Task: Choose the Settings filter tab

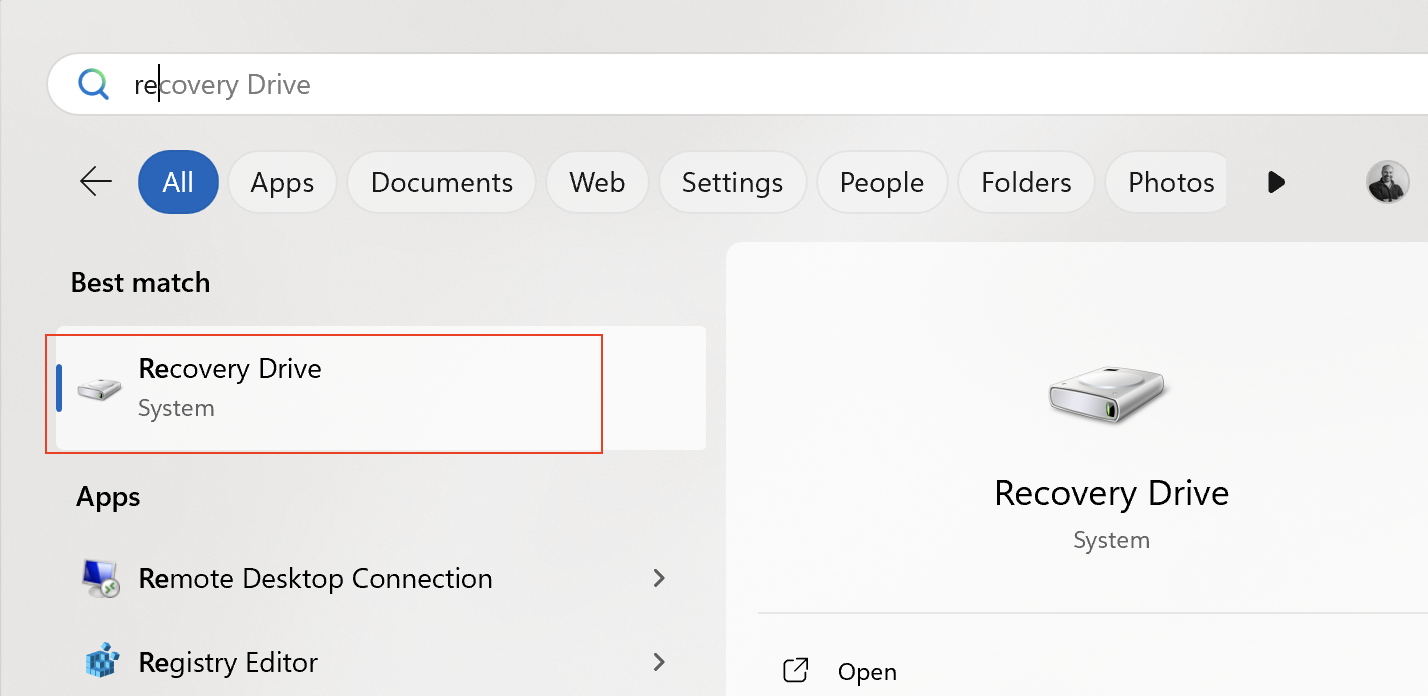Action: 732,182
